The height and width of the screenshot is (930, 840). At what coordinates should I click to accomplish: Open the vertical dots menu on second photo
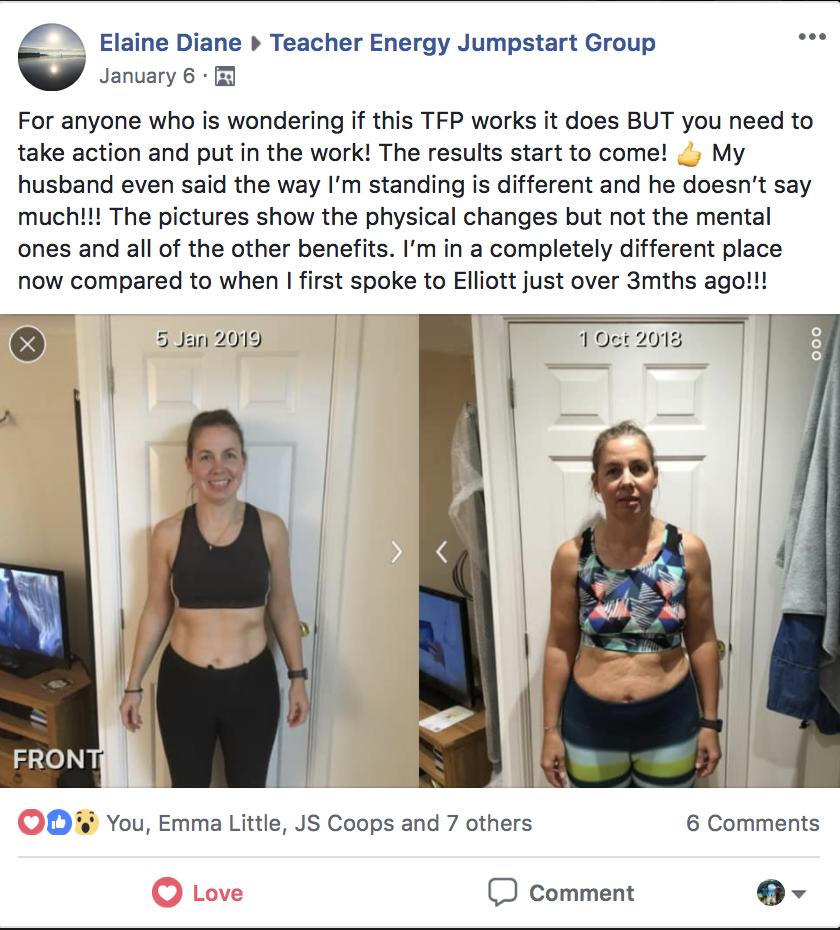(816, 343)
